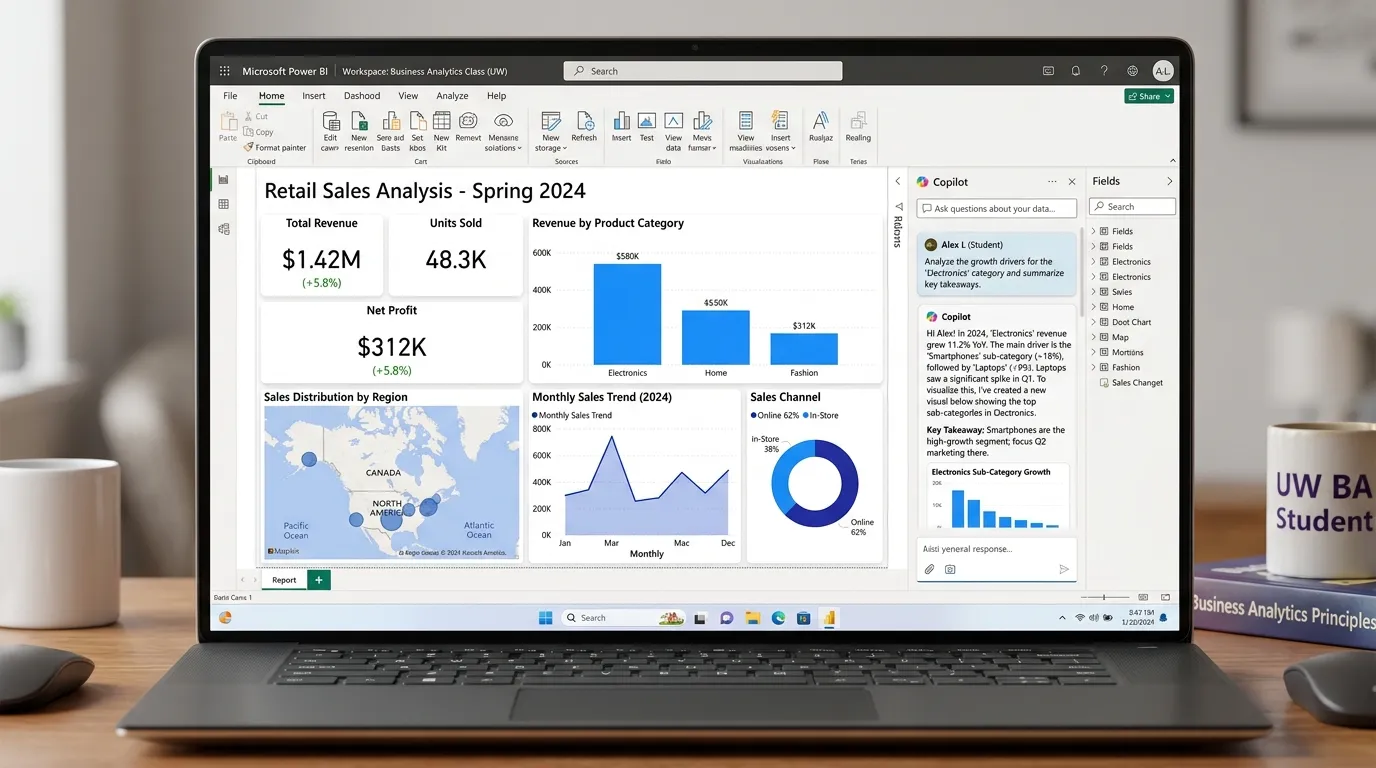Viewport: 1376px width, 768px height.
Task: Click the green Share button
Action: (x=1149, y=96)
